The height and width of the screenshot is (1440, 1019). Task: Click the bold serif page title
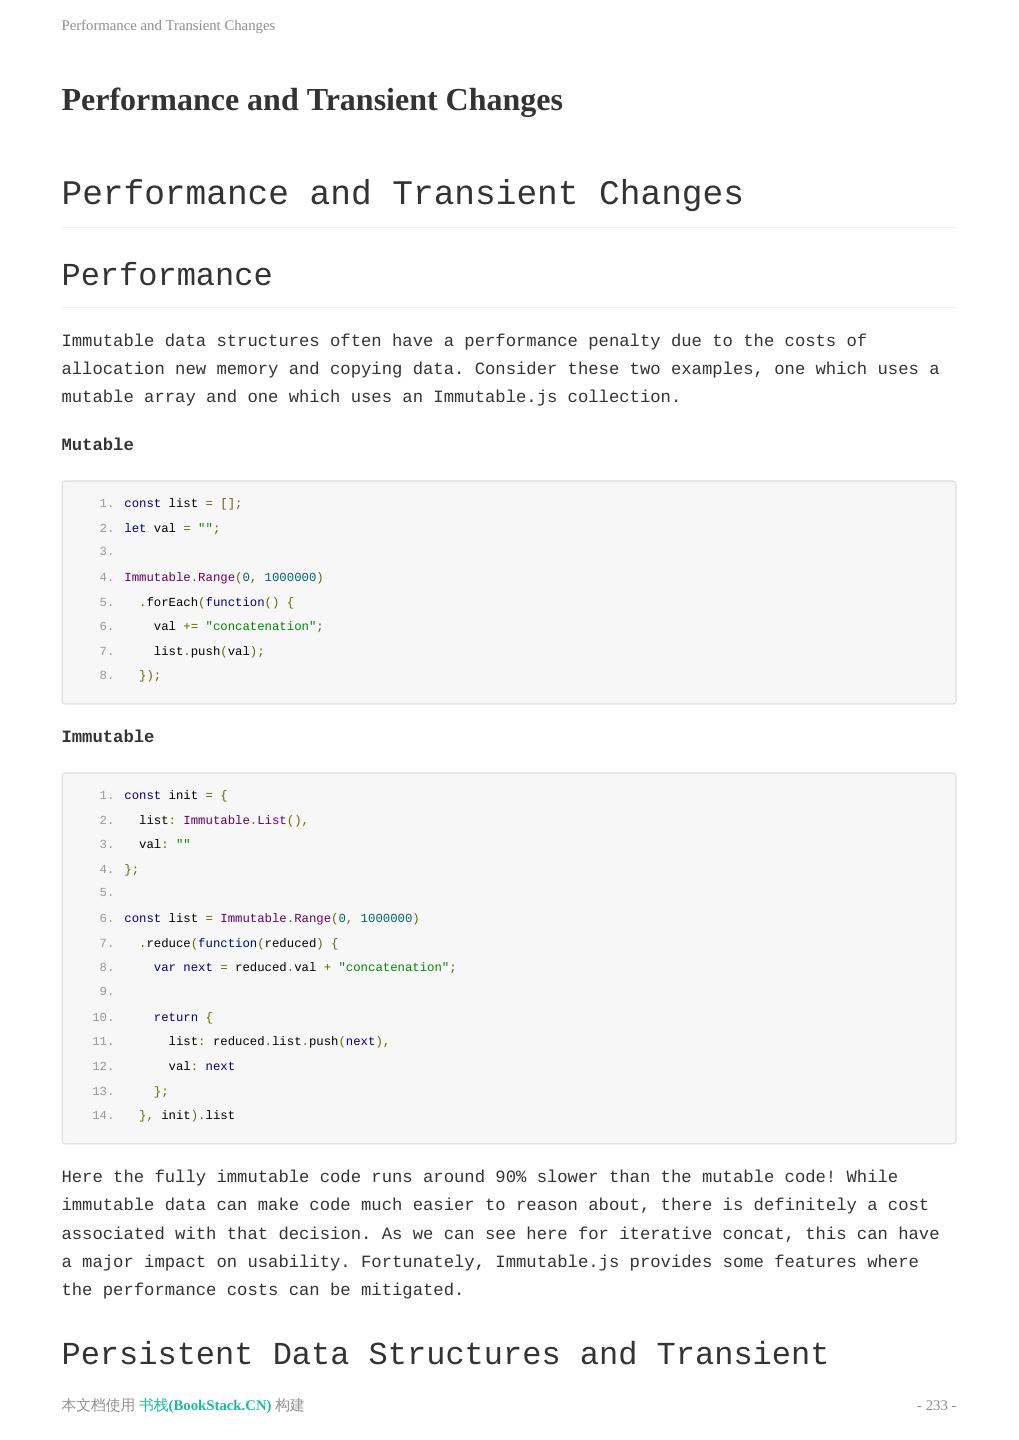point(312,100)
